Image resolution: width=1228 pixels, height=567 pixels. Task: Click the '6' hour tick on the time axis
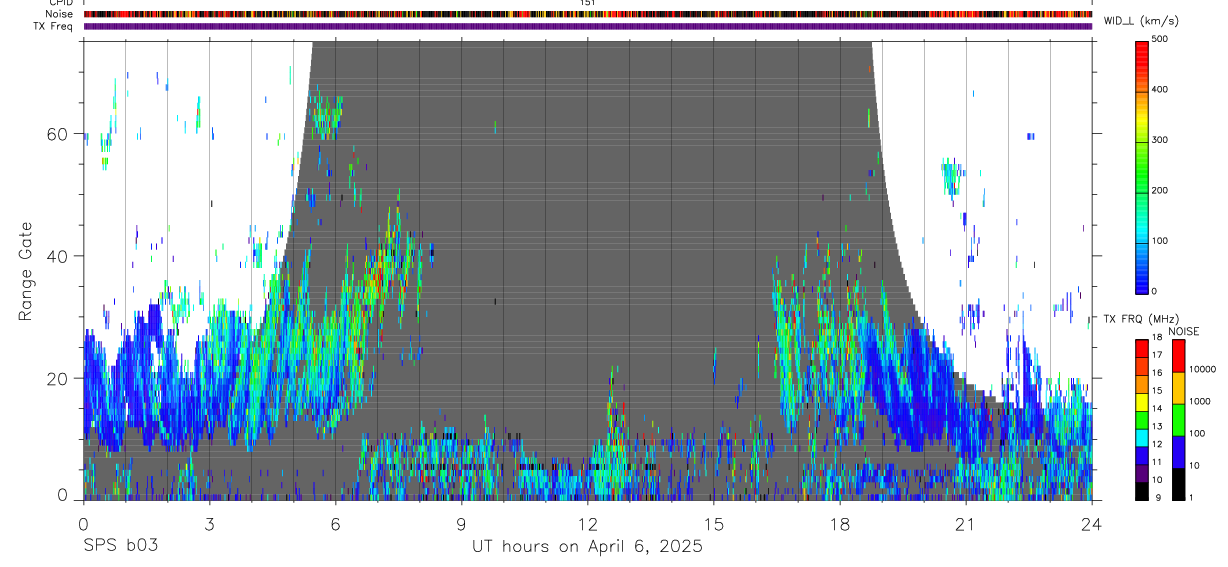335,524
